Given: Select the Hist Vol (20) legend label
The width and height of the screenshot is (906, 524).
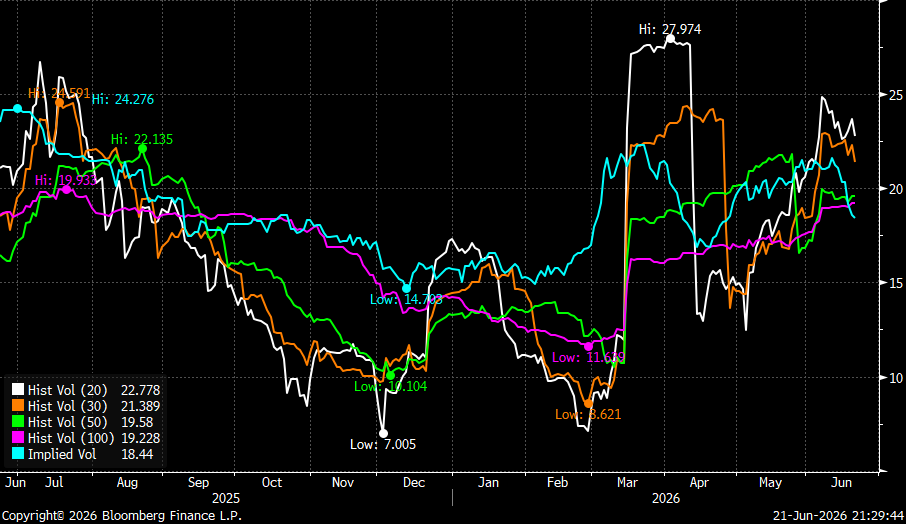Looking at the screenshot, I should pyautogui.click(x=68, y=390).
